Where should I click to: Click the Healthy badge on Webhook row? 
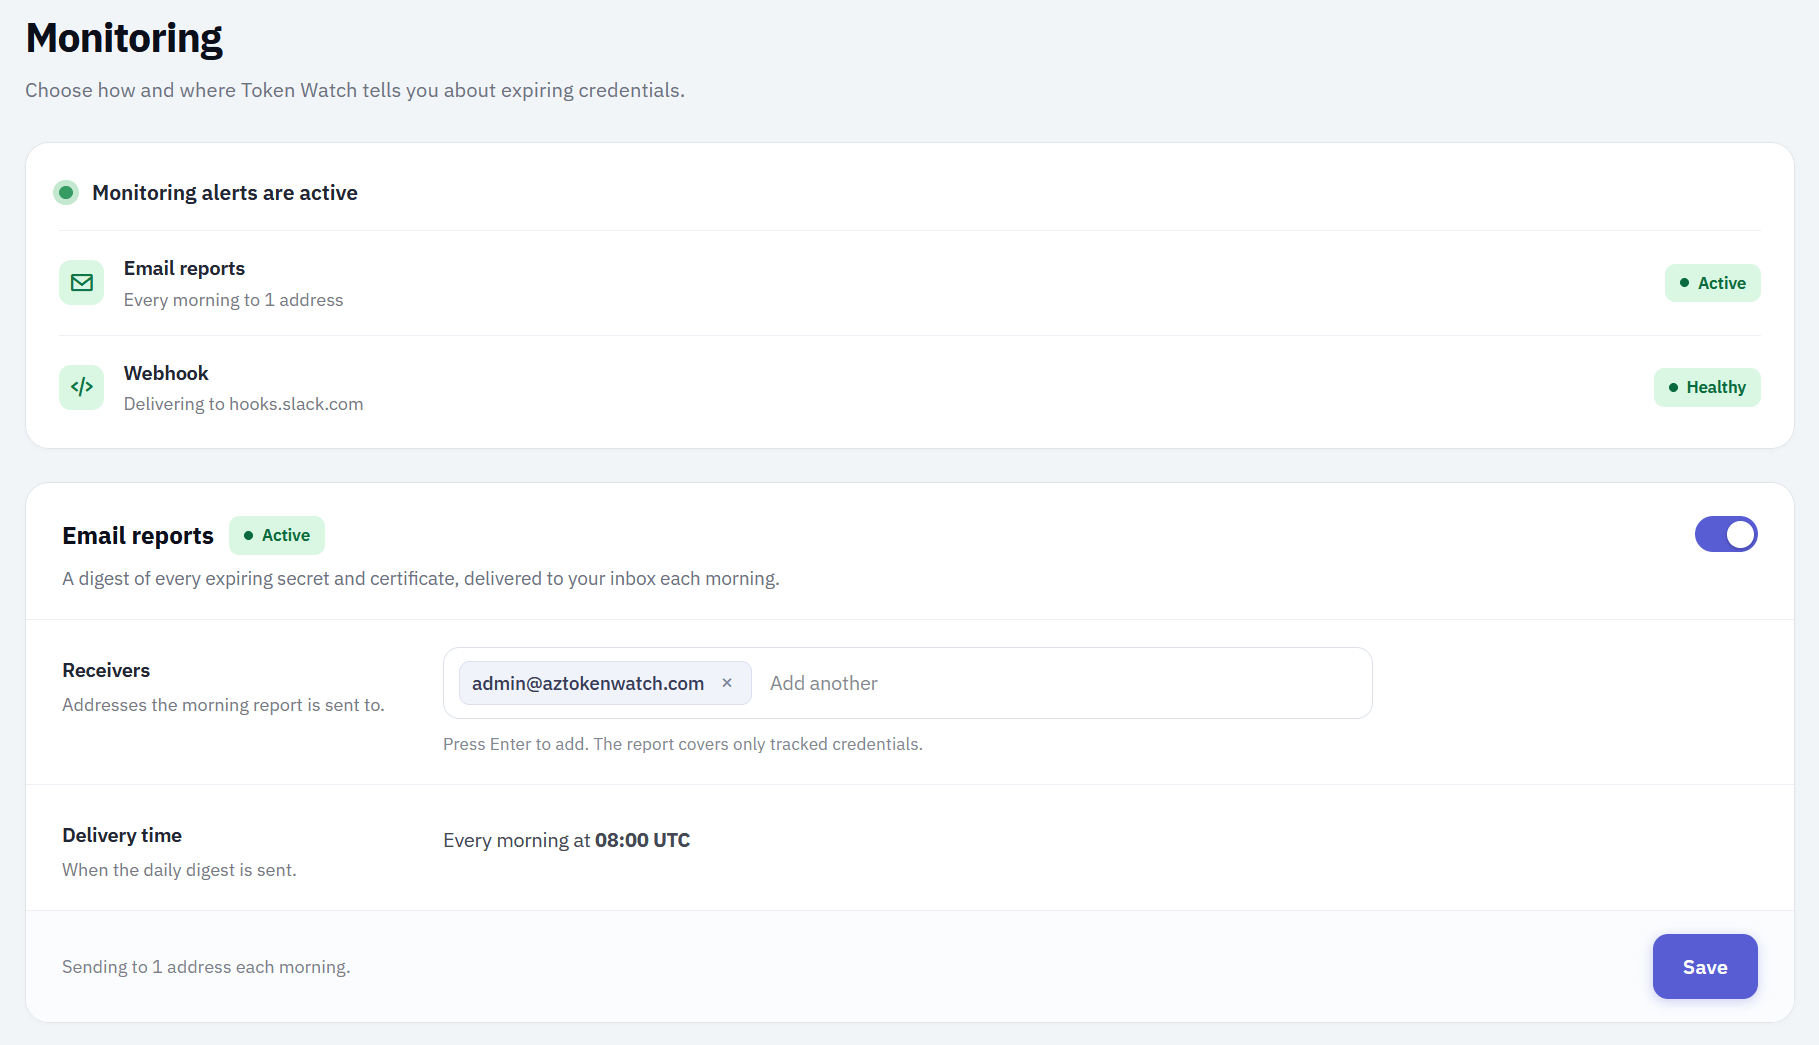1706,387
